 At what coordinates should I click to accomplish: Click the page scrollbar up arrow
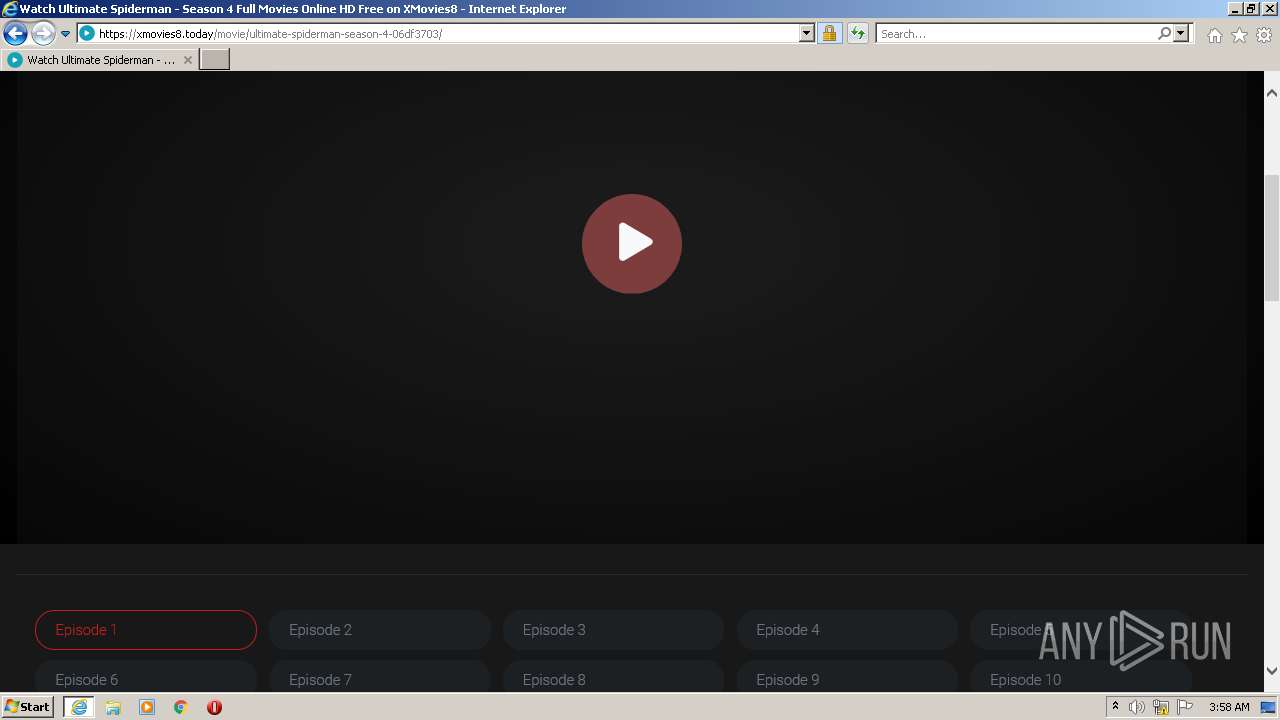(x=1272, y=93)
